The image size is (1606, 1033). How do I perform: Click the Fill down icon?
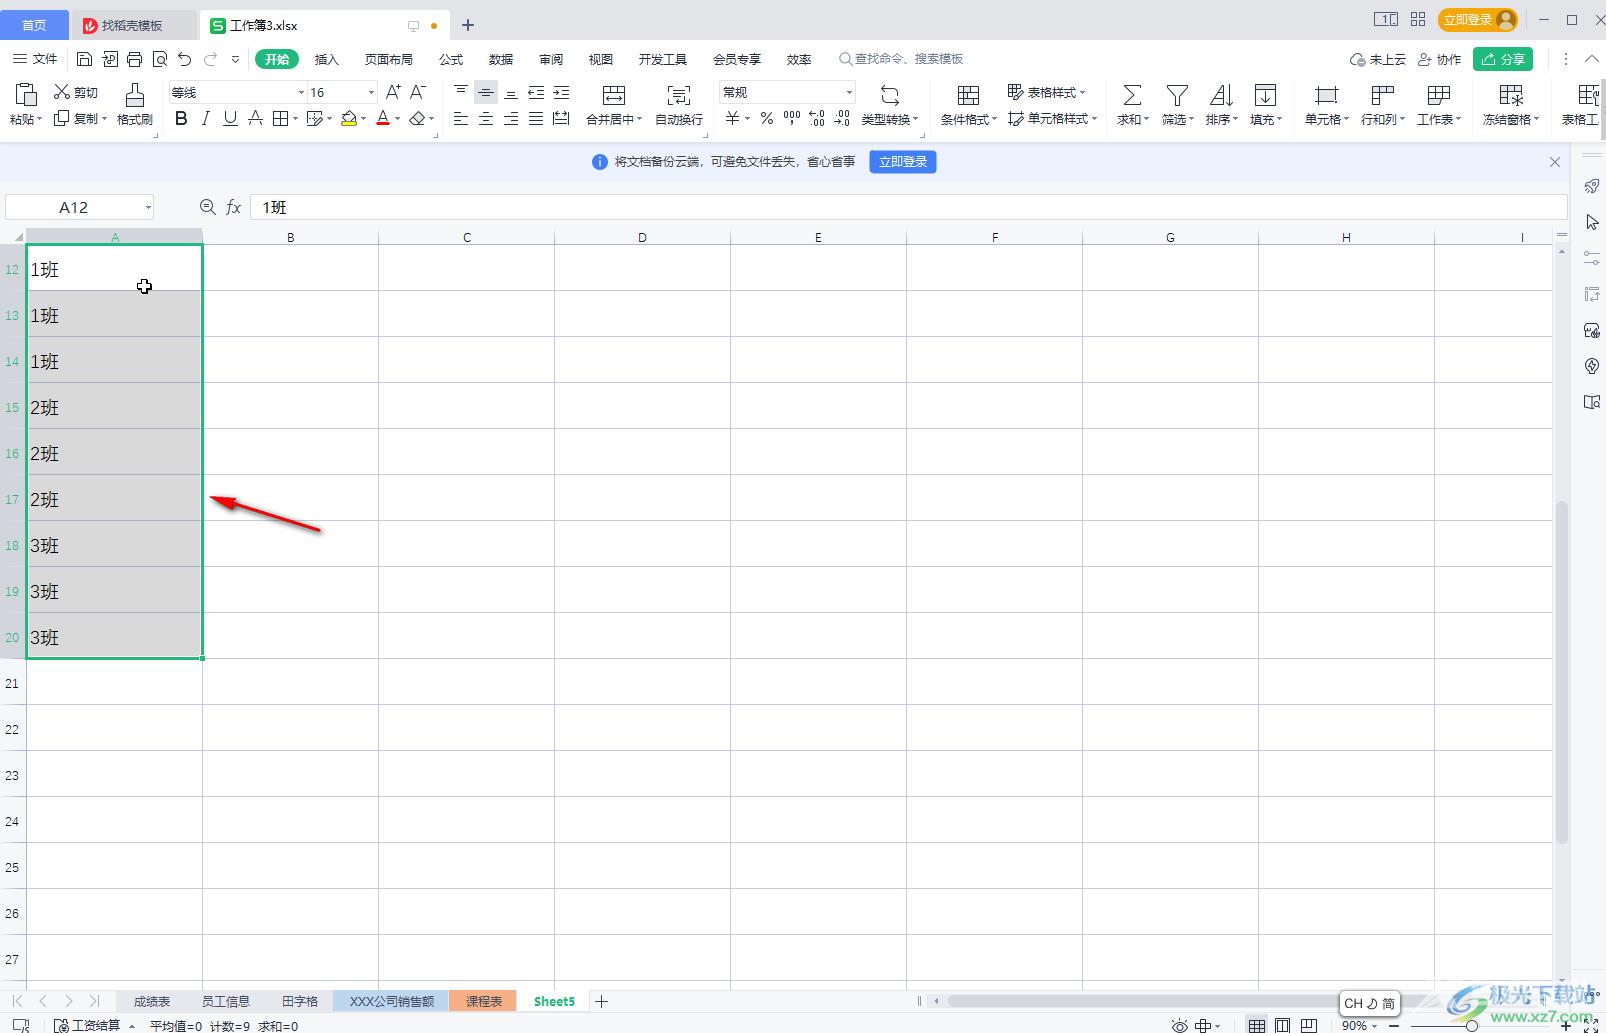pos(1265,95)
